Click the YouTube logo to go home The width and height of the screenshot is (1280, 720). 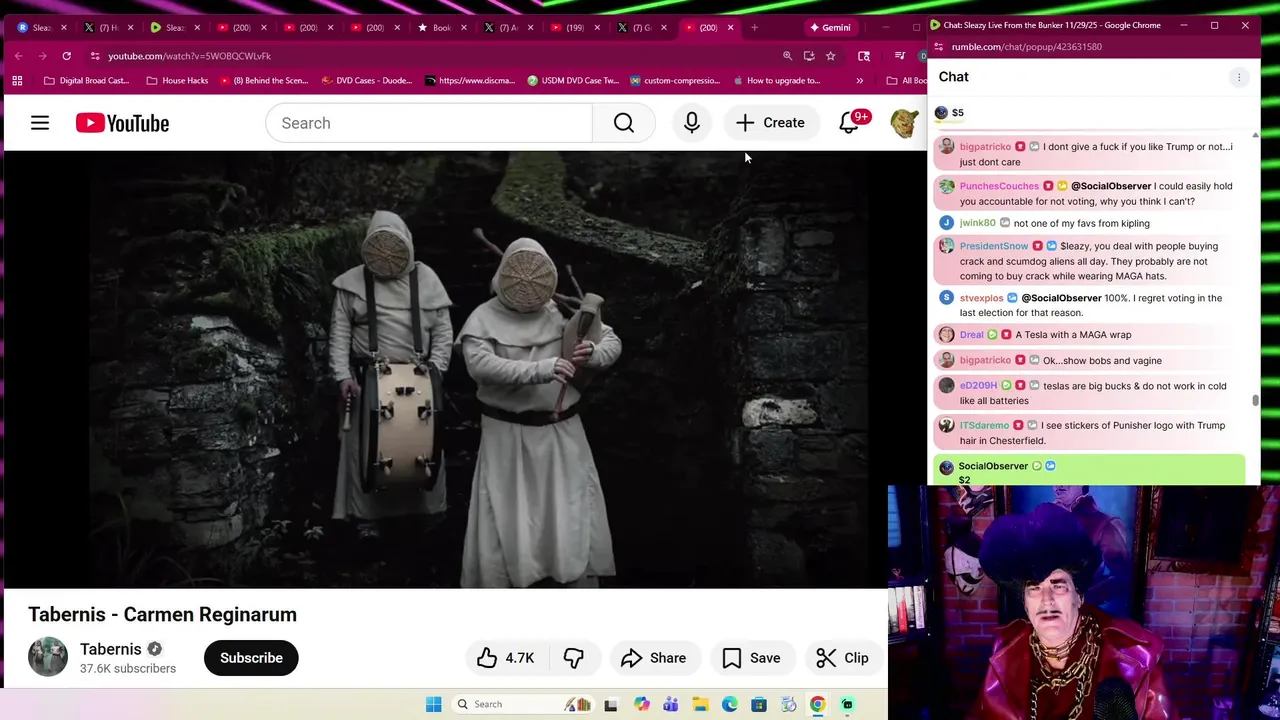[122, 123]
